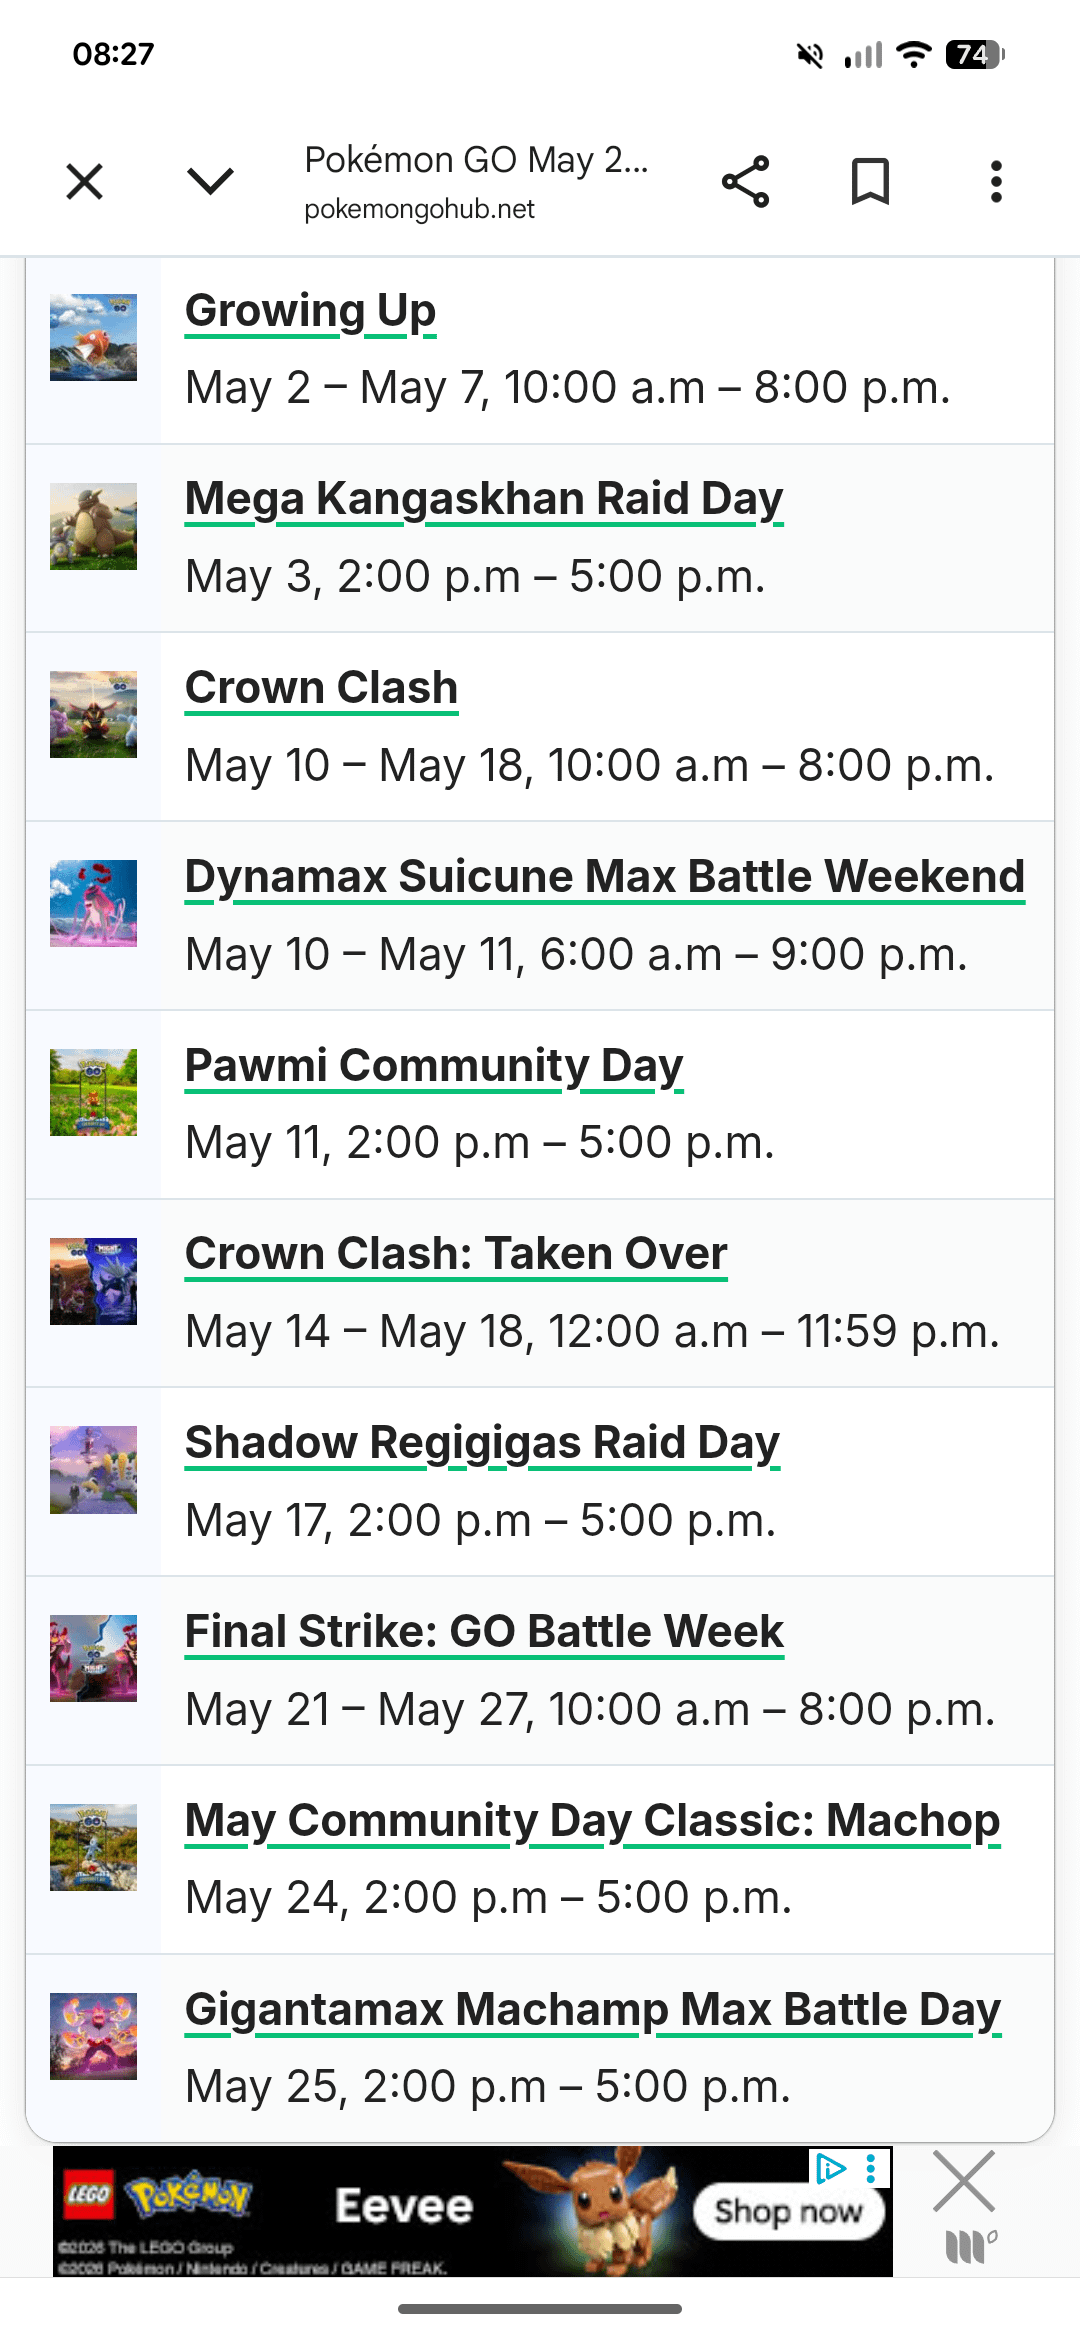Open Final Strike: GO Battle Week
Screen dimensions: 1080x2340
pos(484,1632)
